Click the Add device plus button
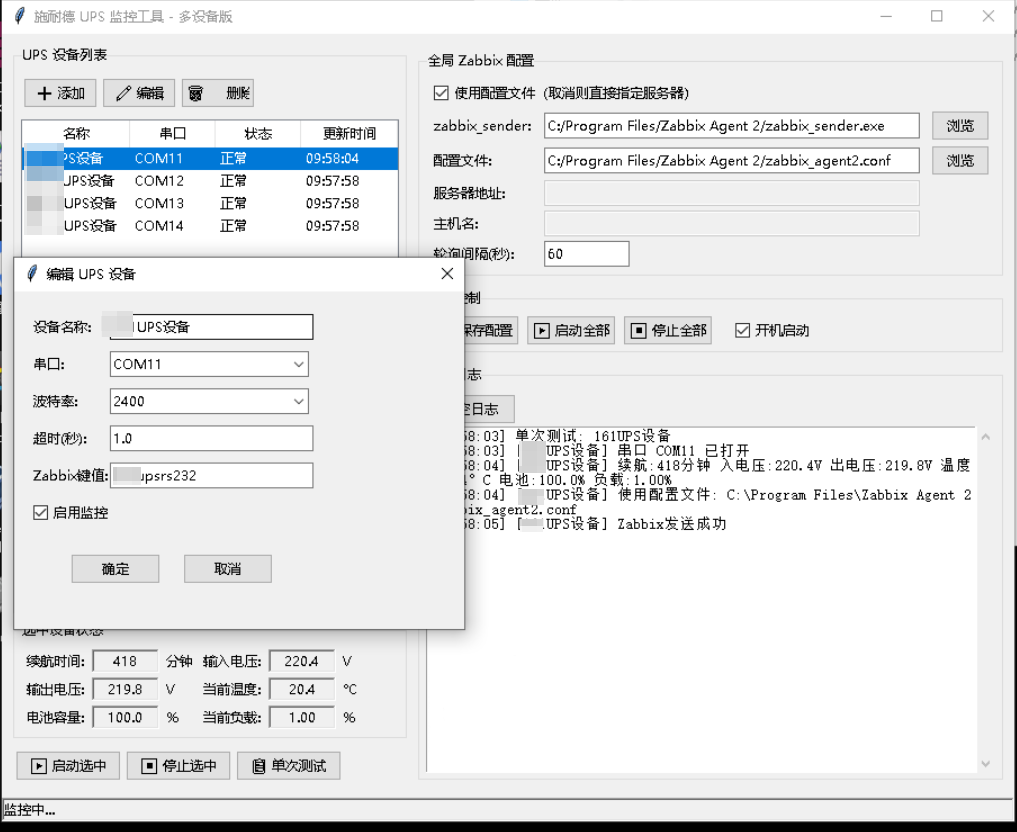 pos(60,93)
